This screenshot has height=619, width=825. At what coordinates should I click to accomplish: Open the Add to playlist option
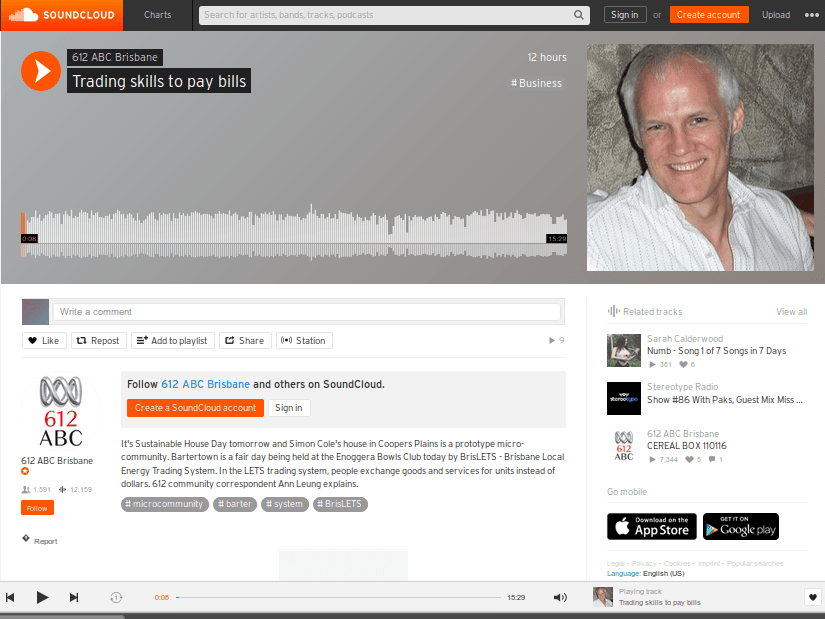[173, 341]
